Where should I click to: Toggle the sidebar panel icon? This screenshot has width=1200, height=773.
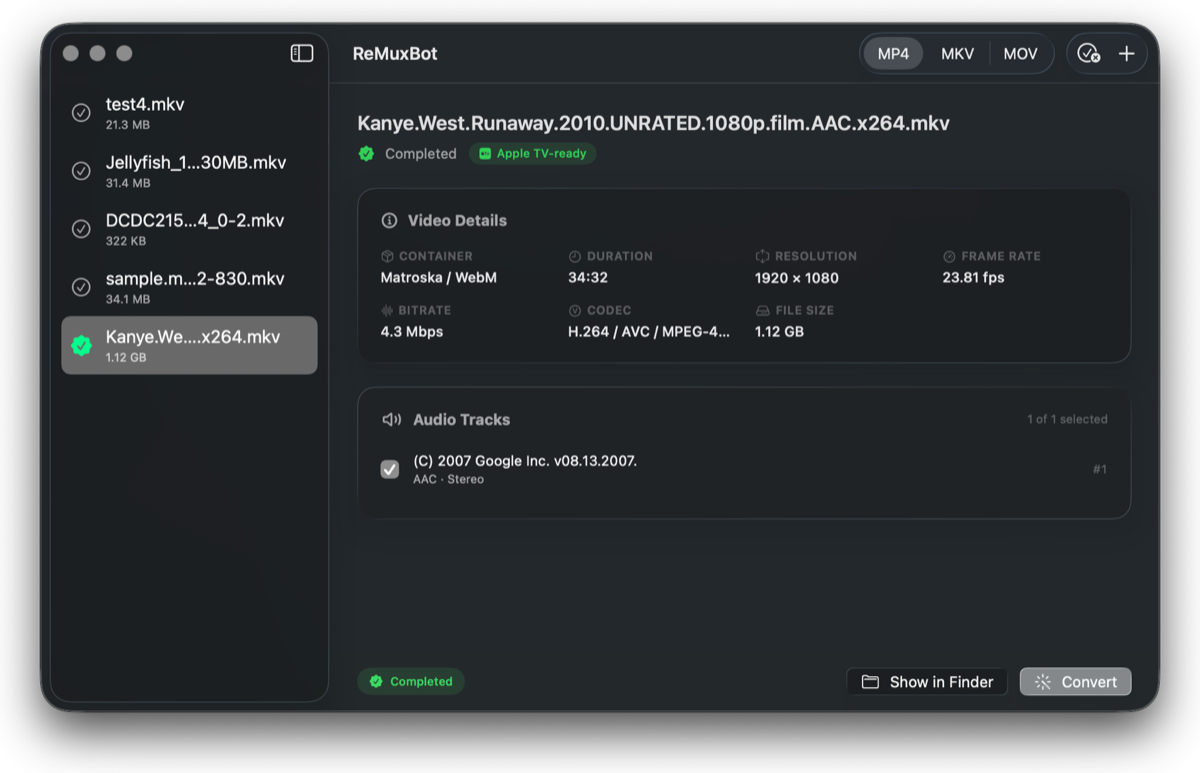pos(302,53)
